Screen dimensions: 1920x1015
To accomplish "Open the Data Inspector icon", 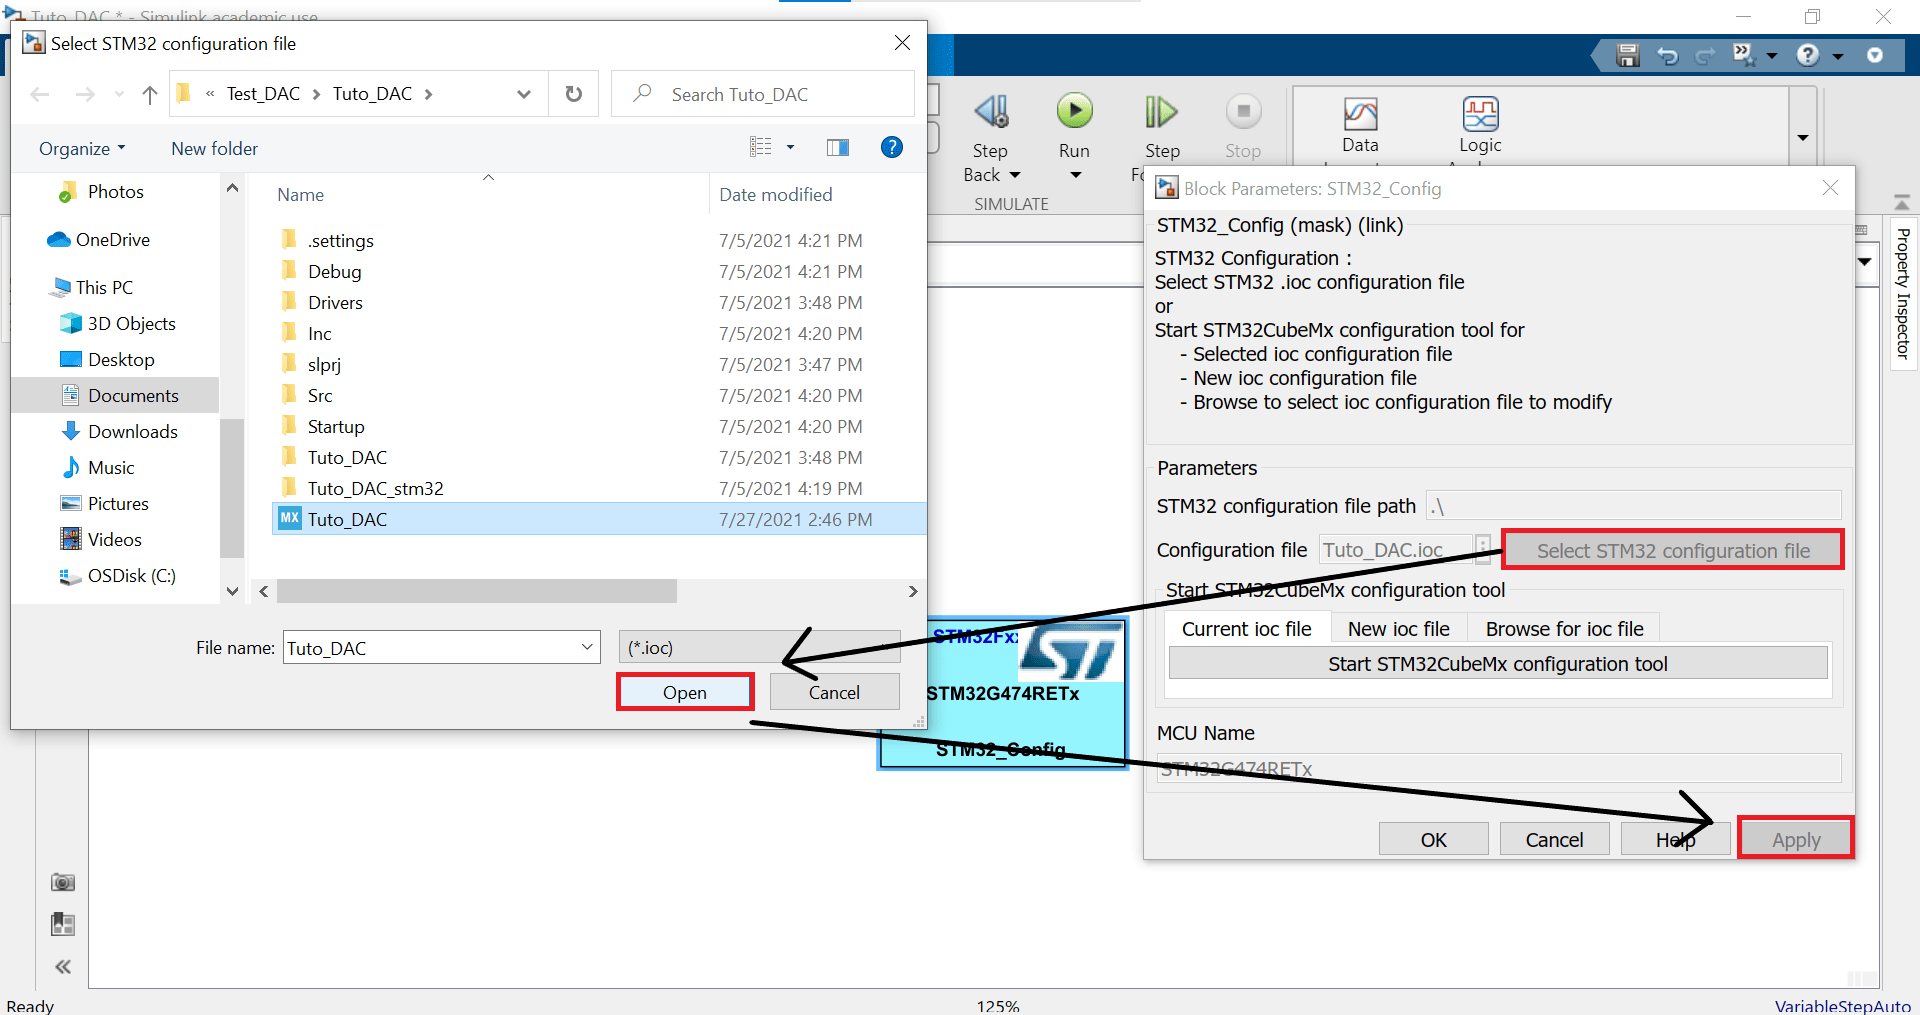I will pos(1360,114).
